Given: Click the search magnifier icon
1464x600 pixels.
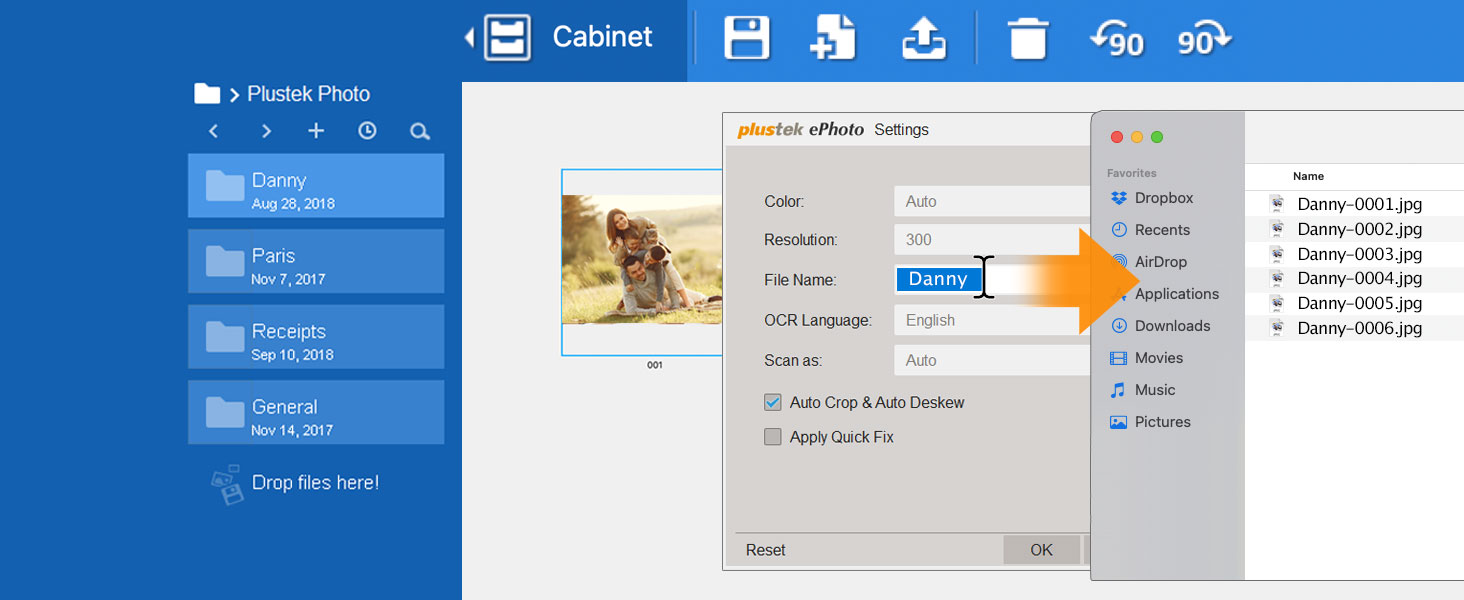Looking at the screenshot, I should coord(420,131).
